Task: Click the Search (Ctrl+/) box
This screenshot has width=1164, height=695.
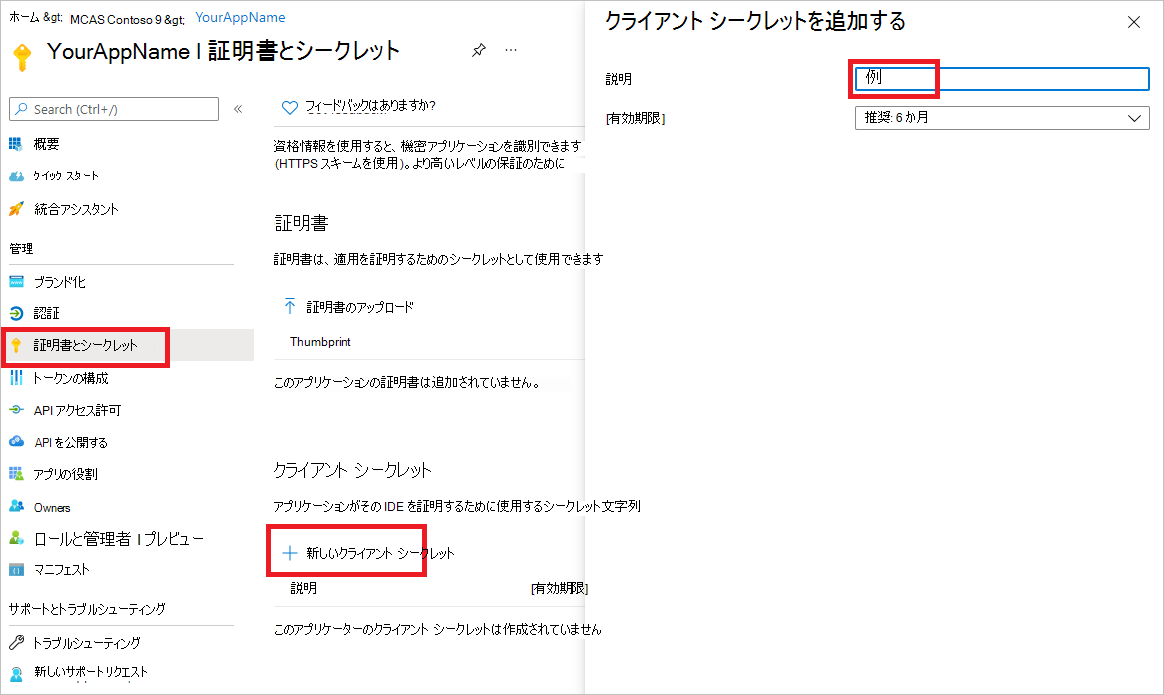Action: (x=114, y=109)
